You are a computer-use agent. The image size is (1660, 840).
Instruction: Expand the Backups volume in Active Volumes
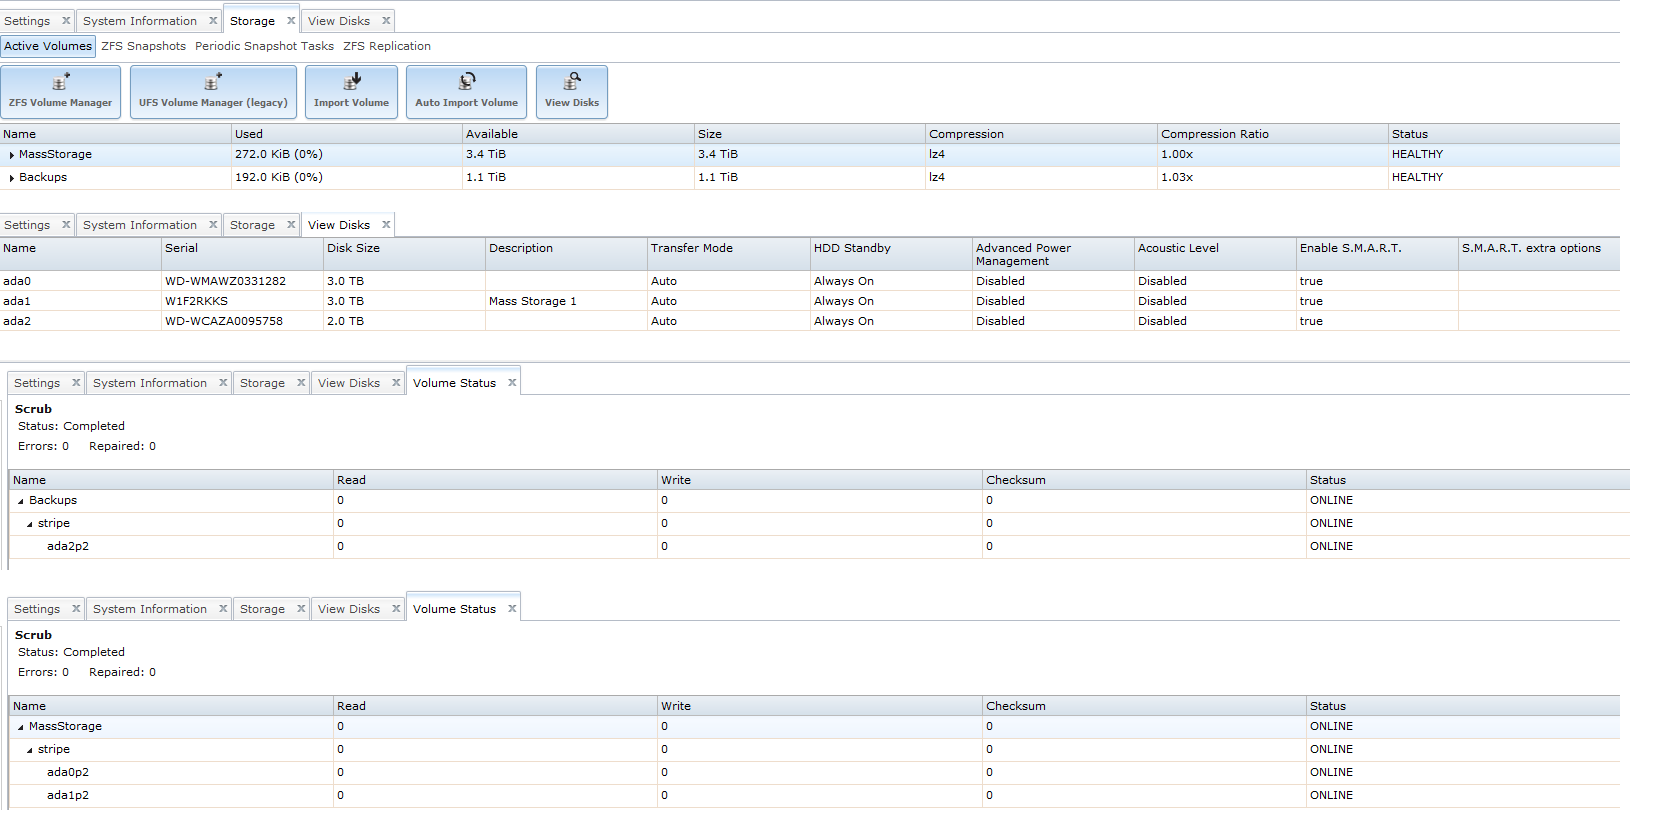point(11,178)
